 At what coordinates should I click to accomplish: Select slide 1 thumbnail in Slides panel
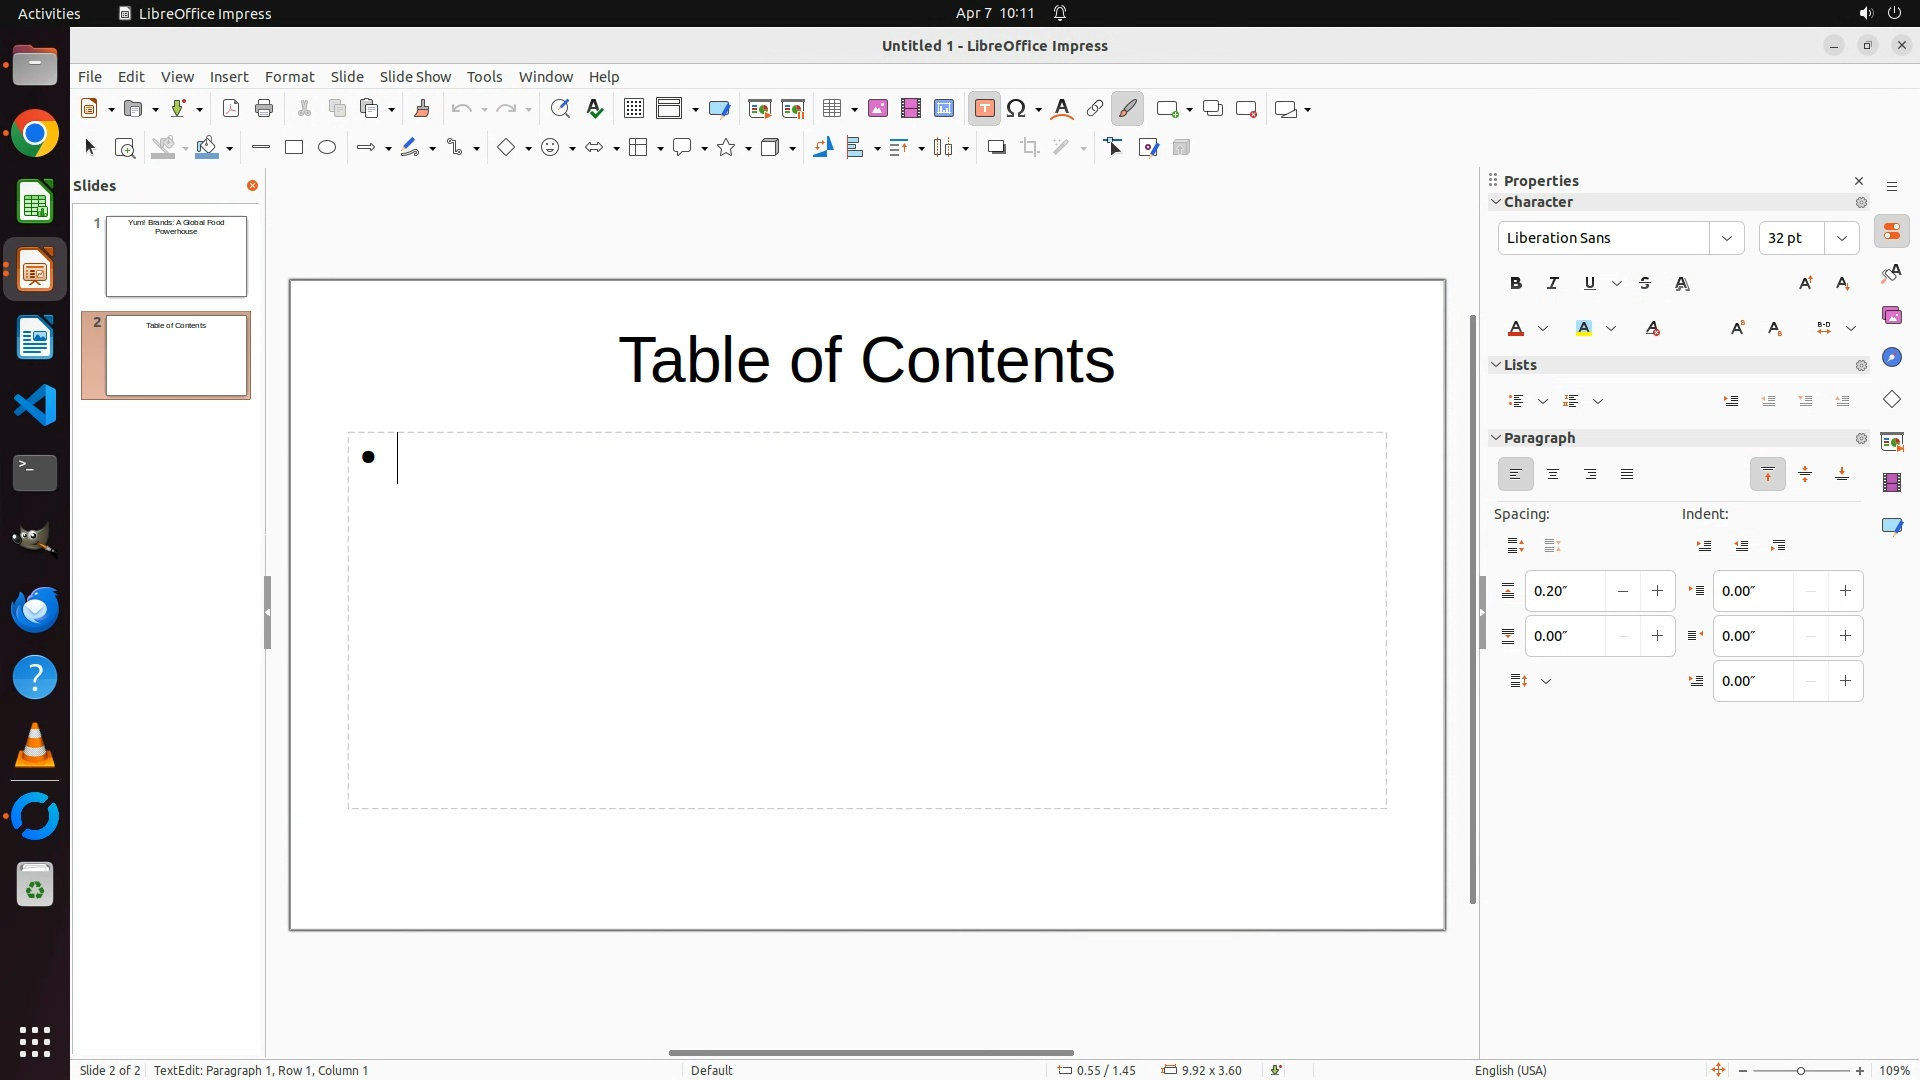coord(176,257)
